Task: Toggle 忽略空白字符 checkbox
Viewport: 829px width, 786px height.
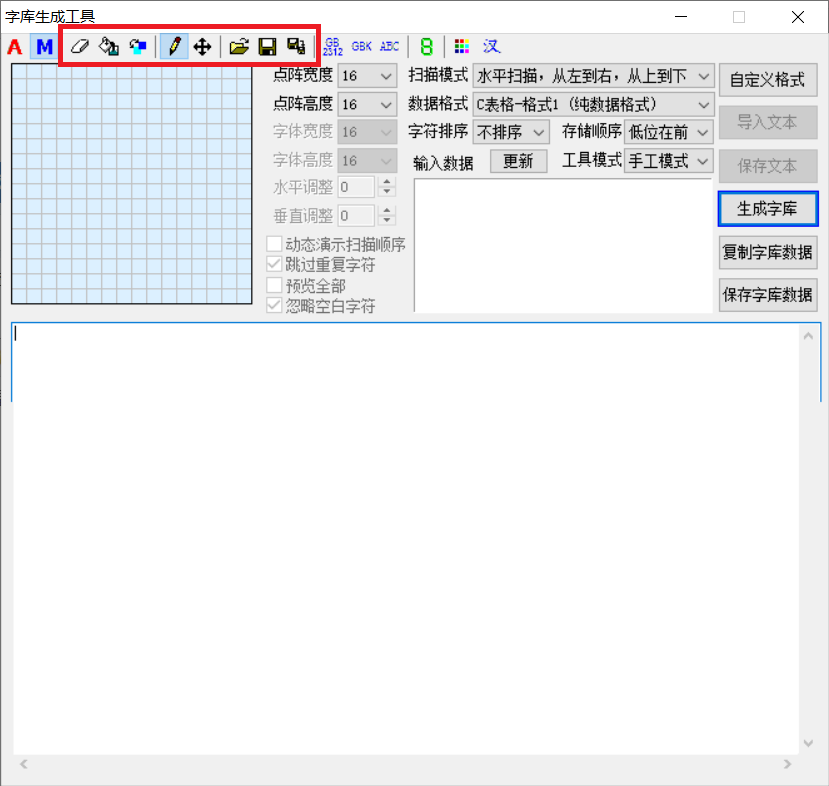Action: (274, 305)
